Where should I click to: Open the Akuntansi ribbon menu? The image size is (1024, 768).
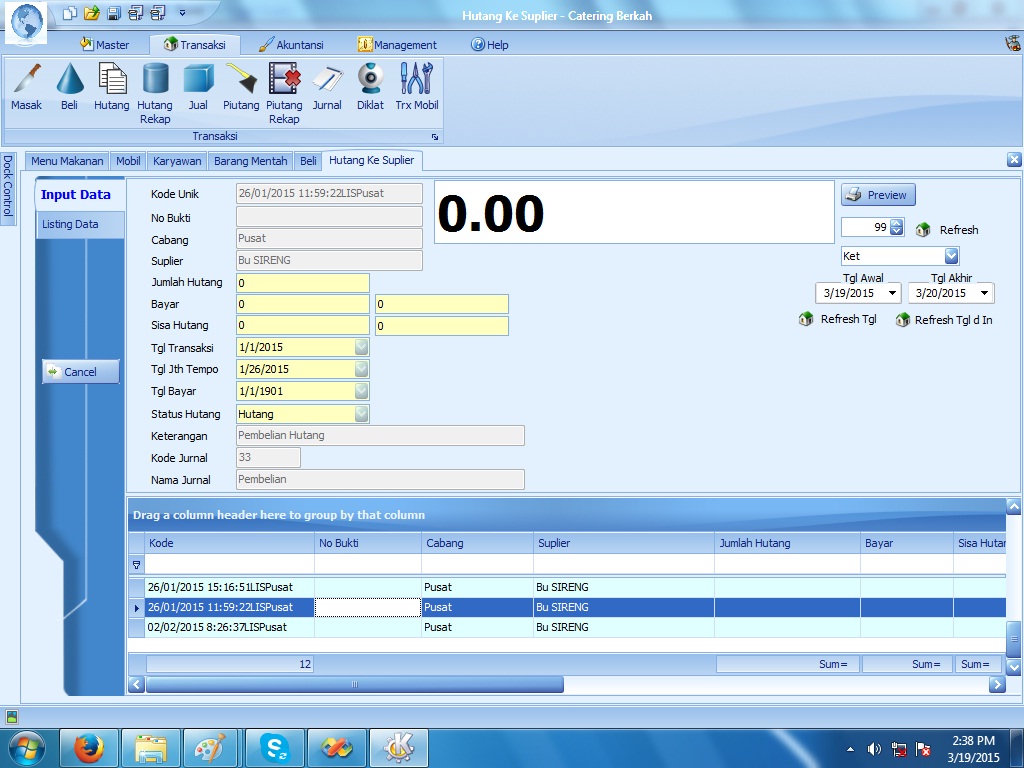[297, 45]
